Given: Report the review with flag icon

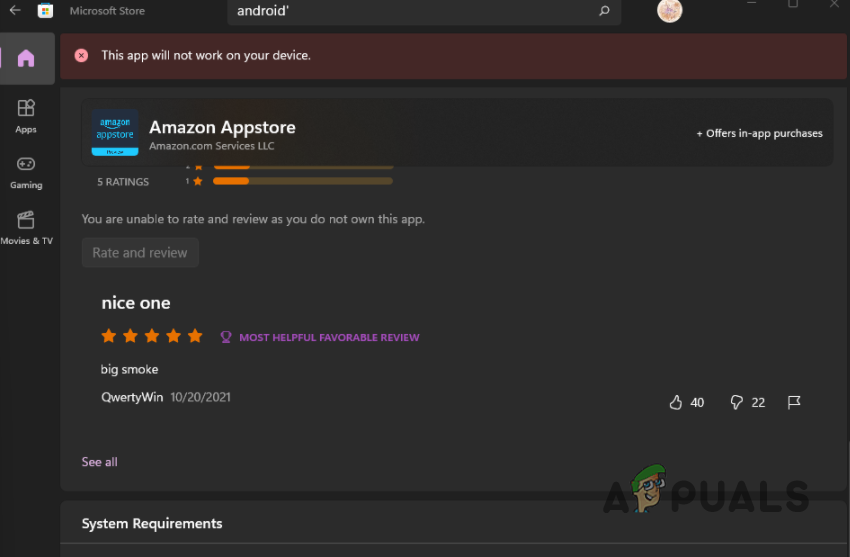Looking at the screenshot, I should [x=794, y=402].
